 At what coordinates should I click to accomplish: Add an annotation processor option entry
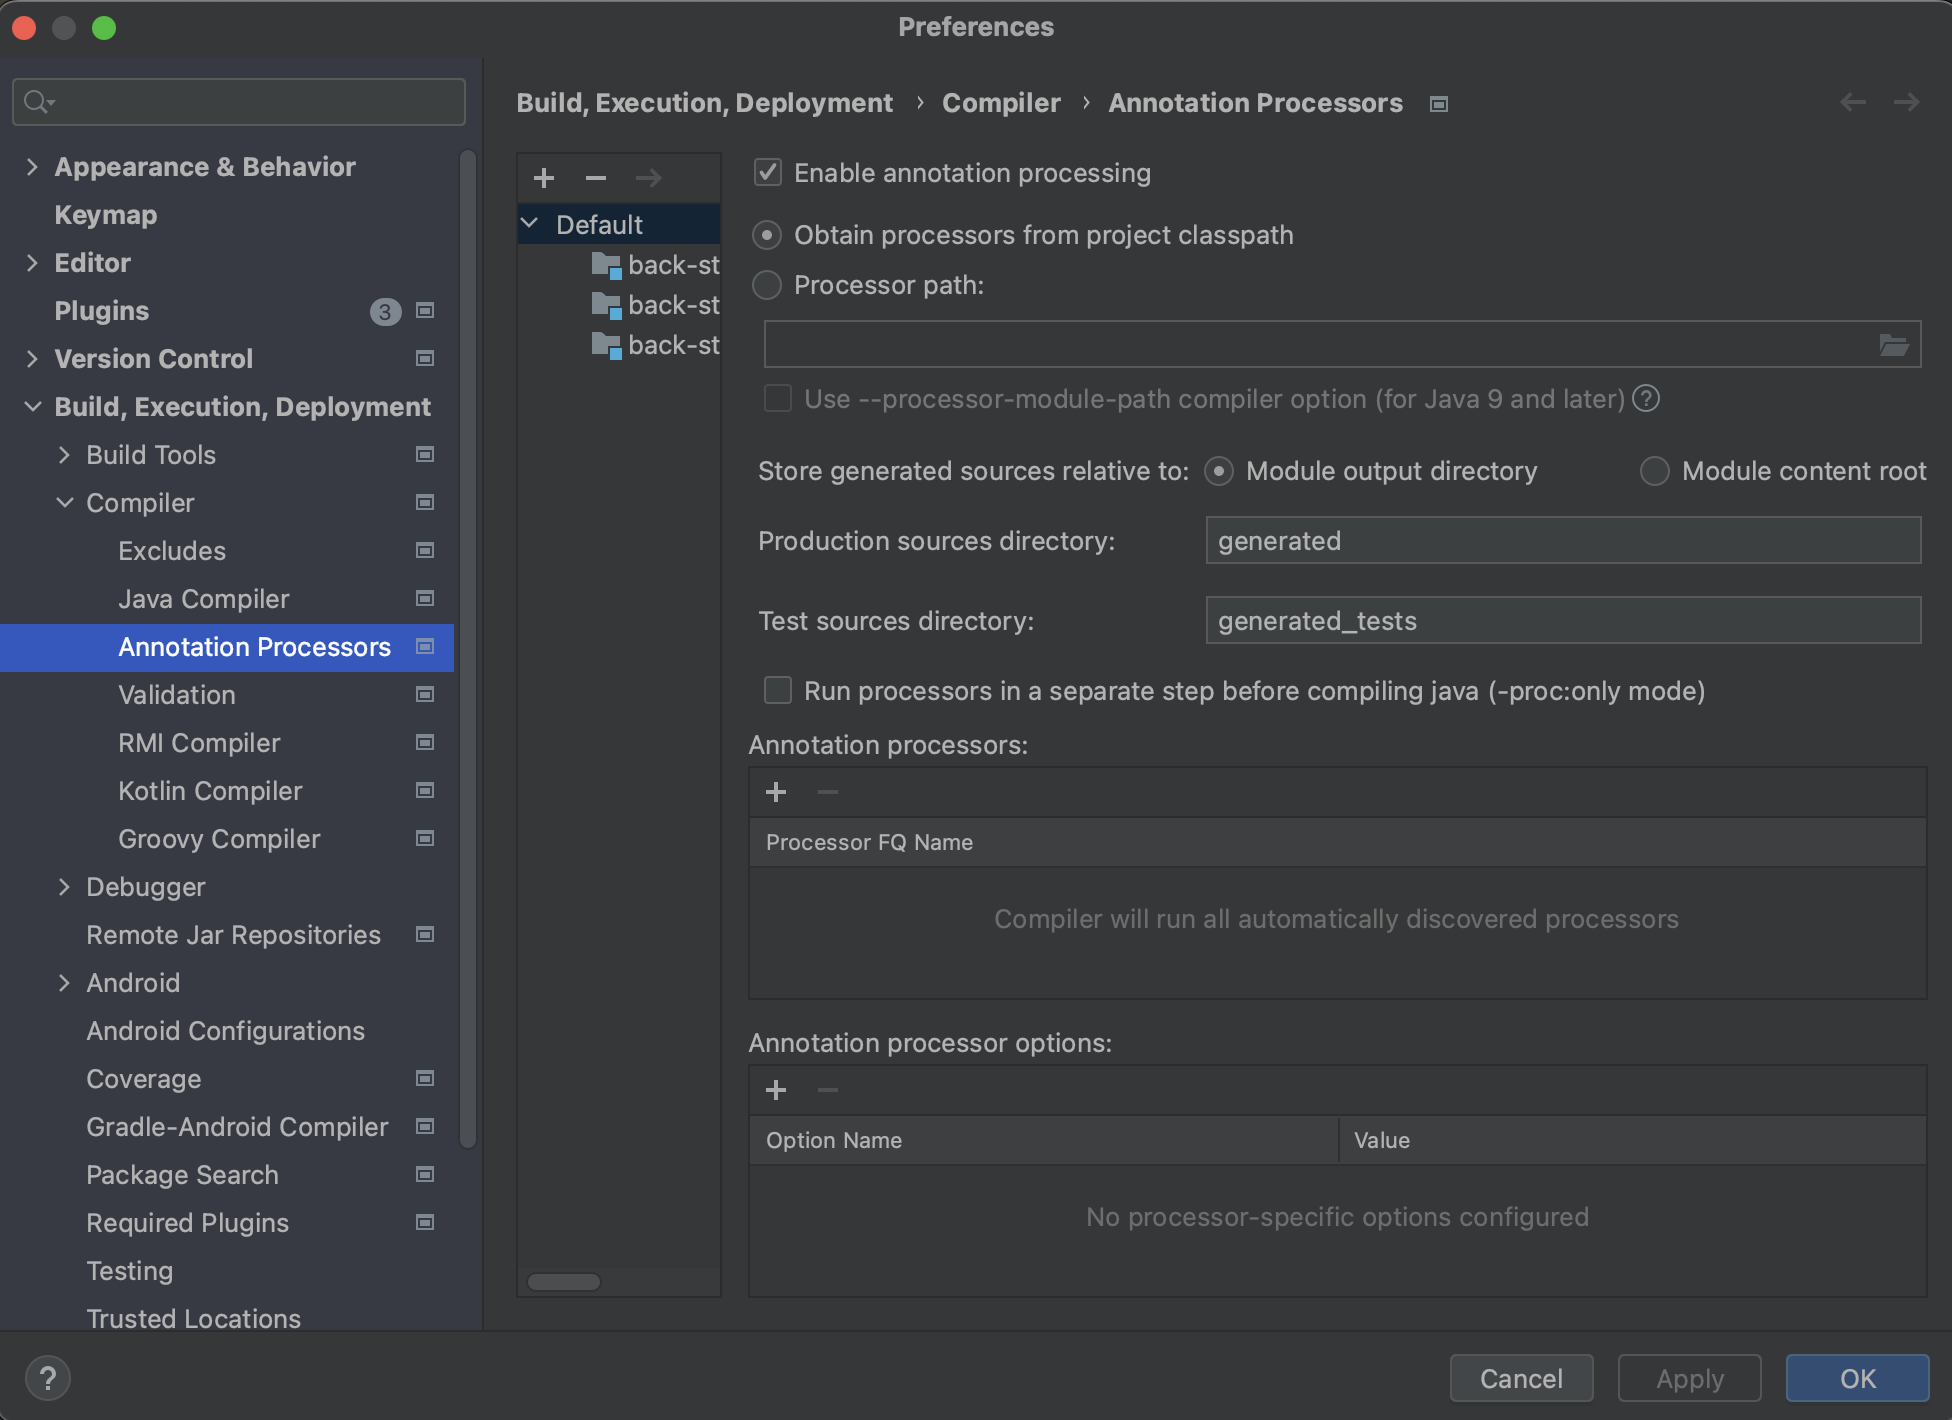coord(776,1090)
